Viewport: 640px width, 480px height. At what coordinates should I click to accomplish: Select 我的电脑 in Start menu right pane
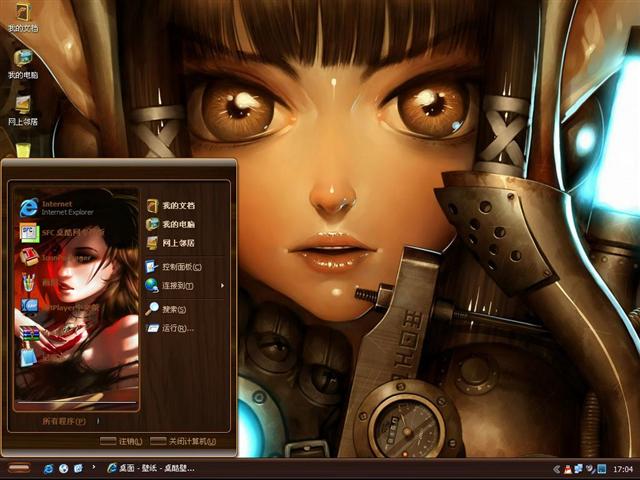(x=177, y=224)
